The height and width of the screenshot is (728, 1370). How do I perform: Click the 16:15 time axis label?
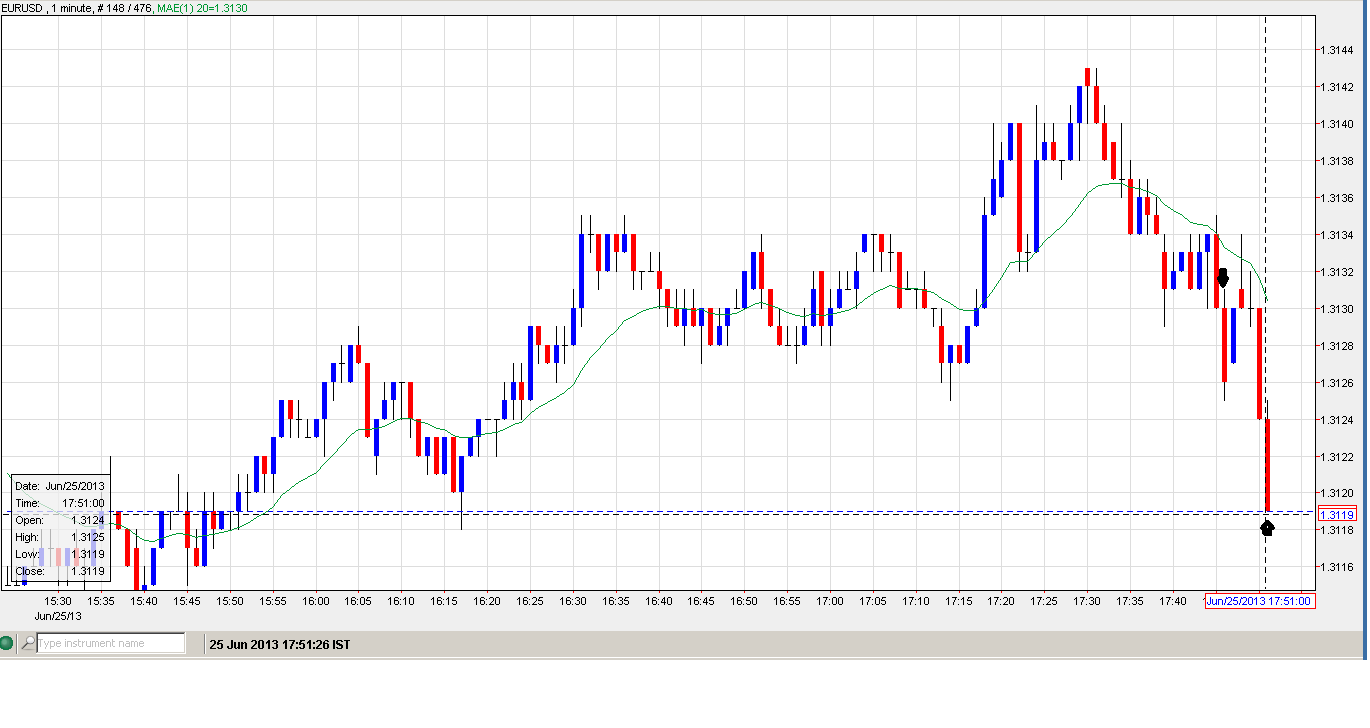point(444,601)
